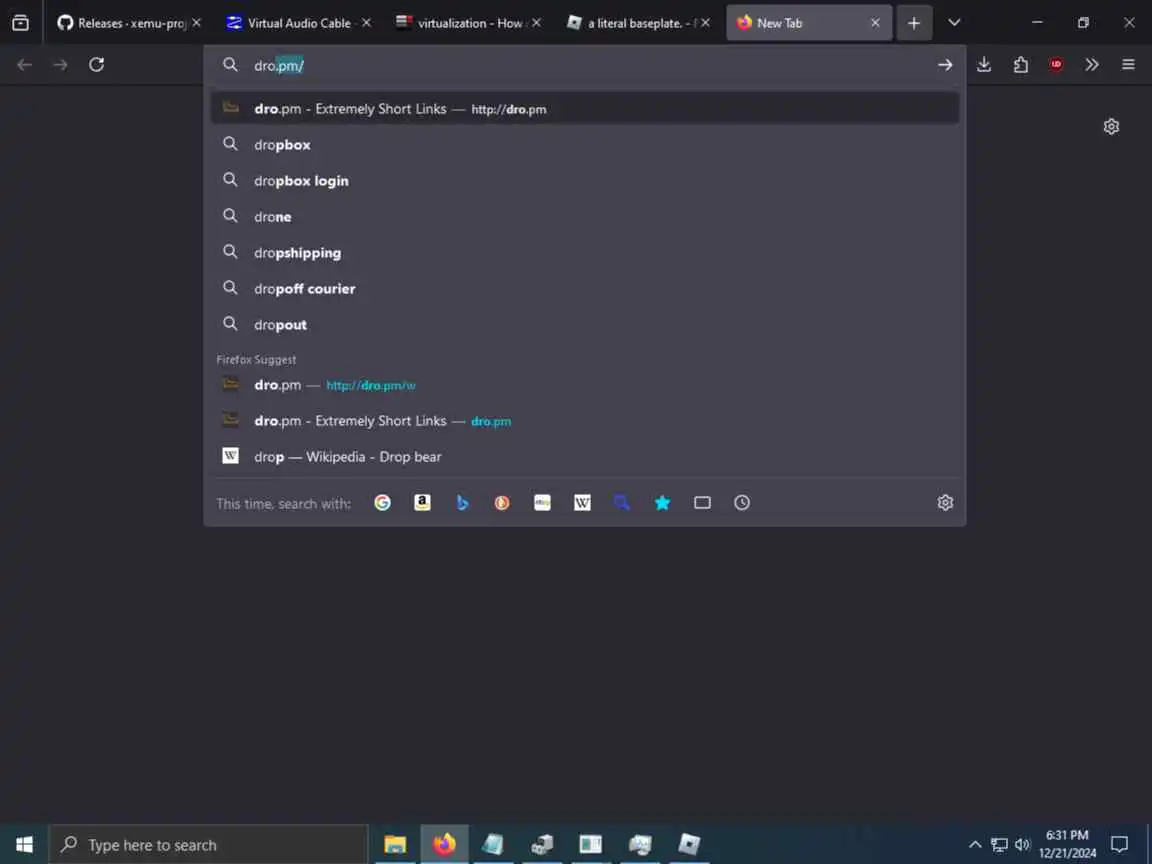Open Wikipedia - Drop bear suggestion

point(584,457)
